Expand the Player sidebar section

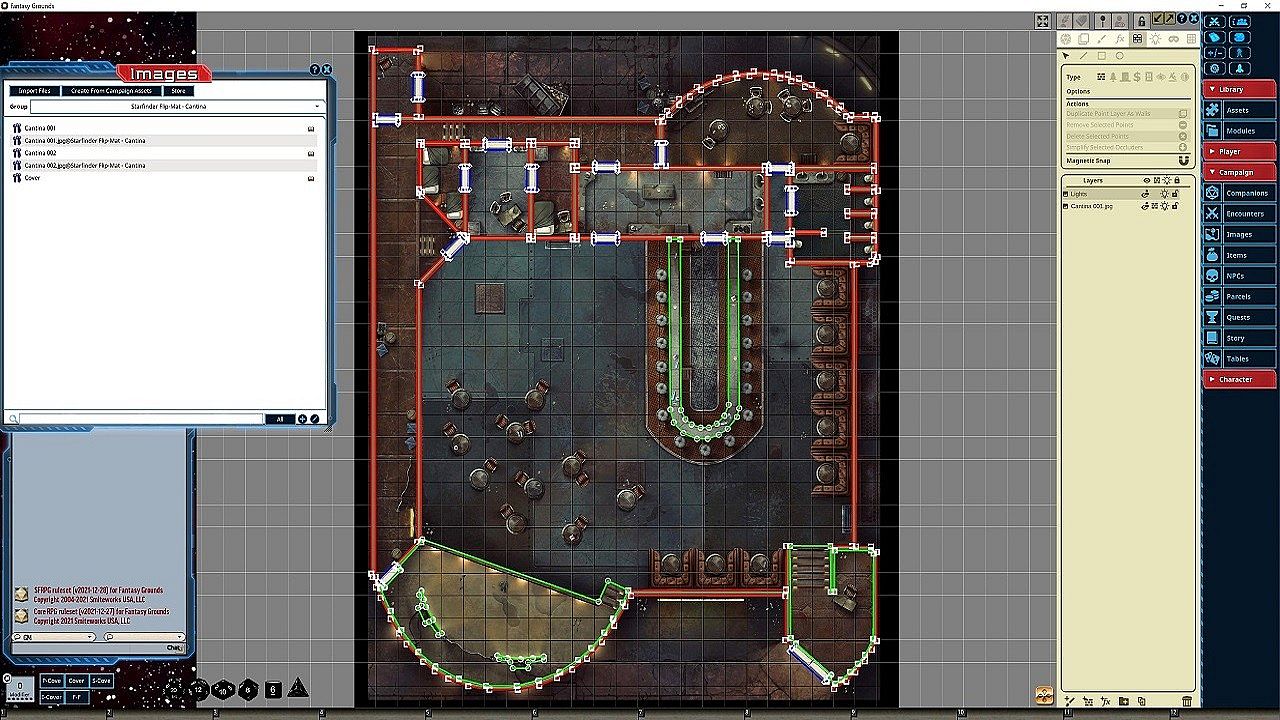coord(1240,151)
